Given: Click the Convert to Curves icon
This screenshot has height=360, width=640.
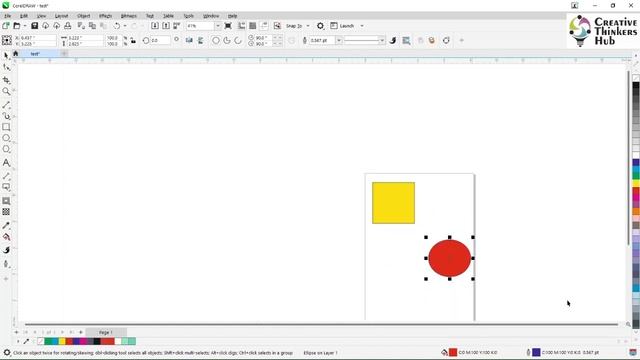Looking at the screenshot, I should [x=446, y=40].
